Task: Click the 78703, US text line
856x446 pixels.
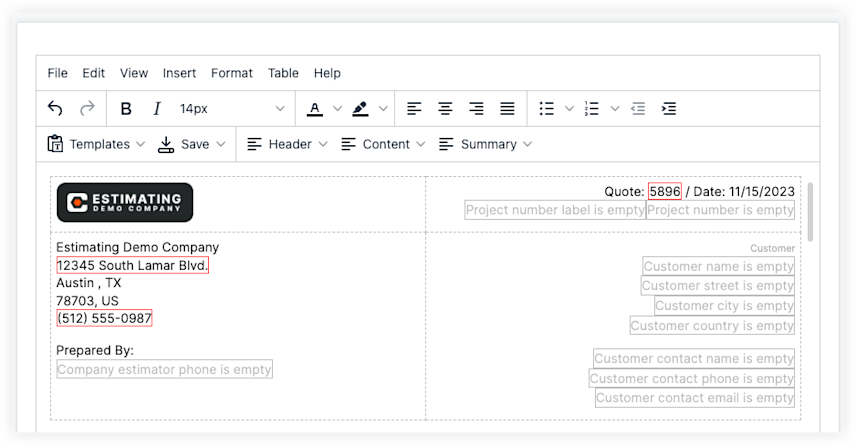Action: pos(87,301)
